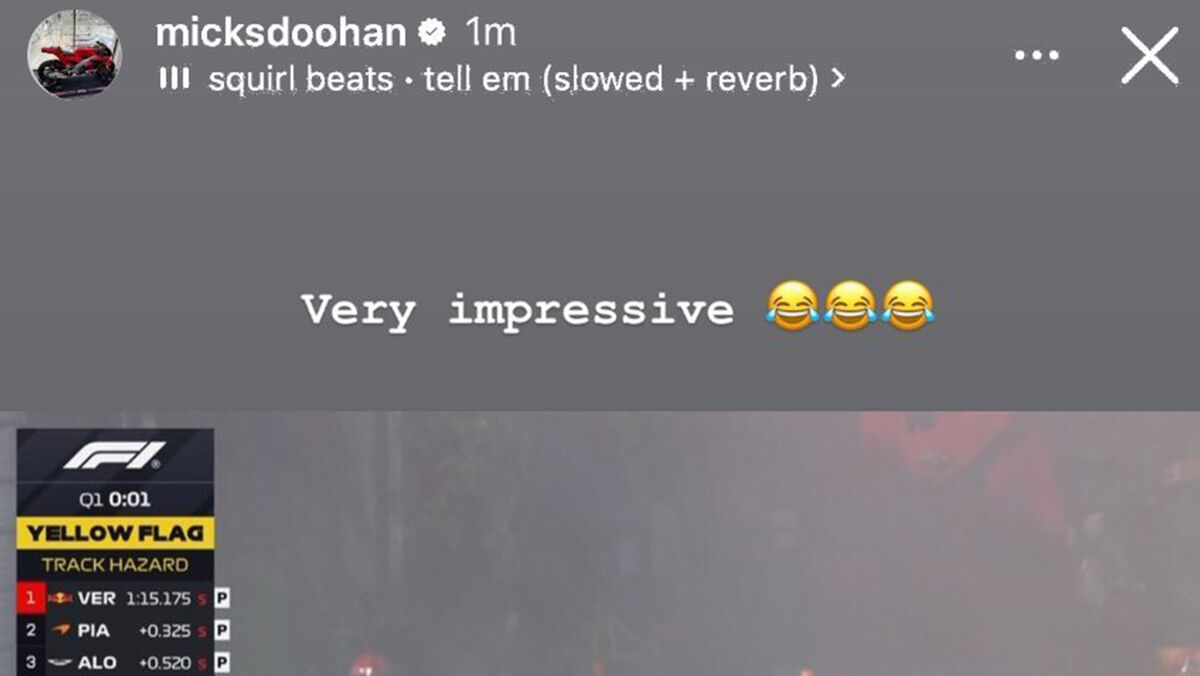Click the first laughing-crying emoji

click(792, 306)
